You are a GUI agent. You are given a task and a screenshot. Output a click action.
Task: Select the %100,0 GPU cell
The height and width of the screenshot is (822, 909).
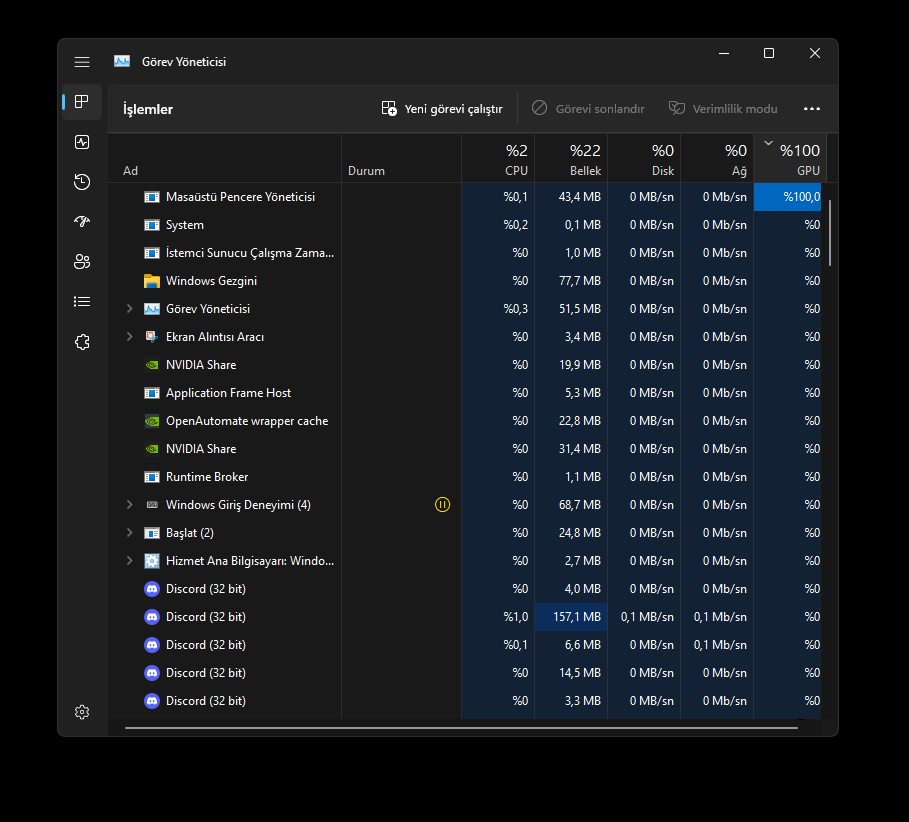[787, 197]
